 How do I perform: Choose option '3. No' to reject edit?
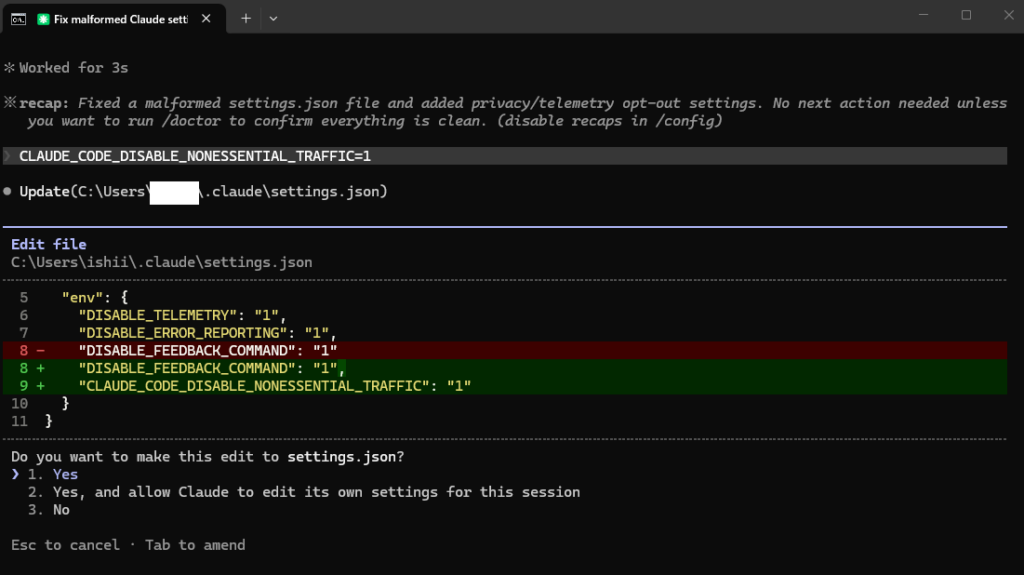48,510
